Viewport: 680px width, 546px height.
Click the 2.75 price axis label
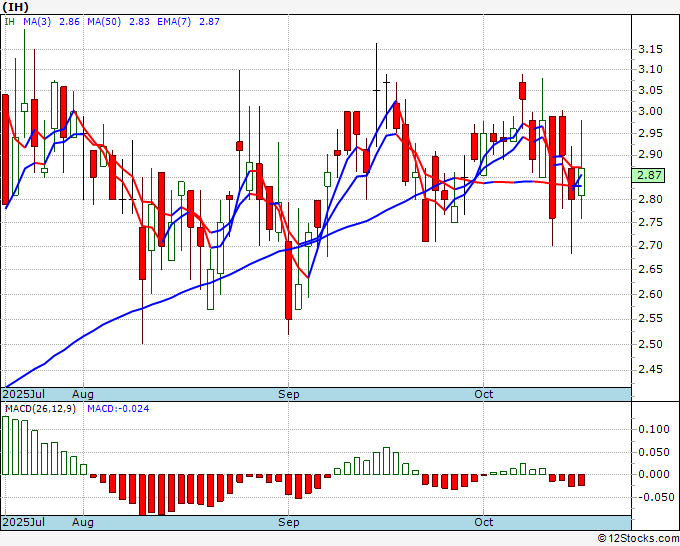651,222
